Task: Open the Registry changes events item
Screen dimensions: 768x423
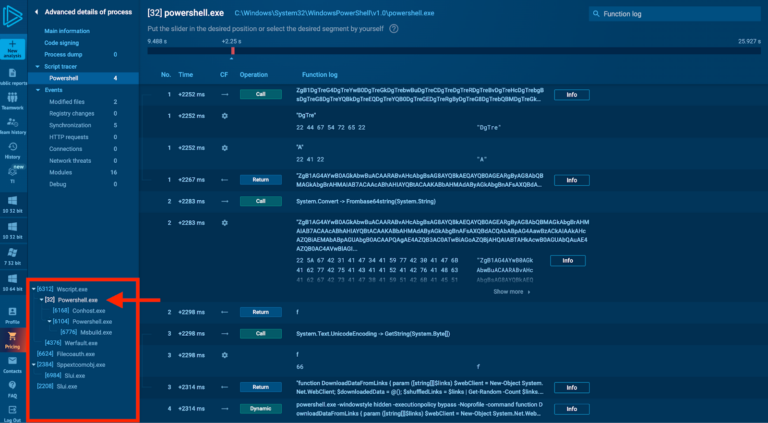Action: (74, 113)
